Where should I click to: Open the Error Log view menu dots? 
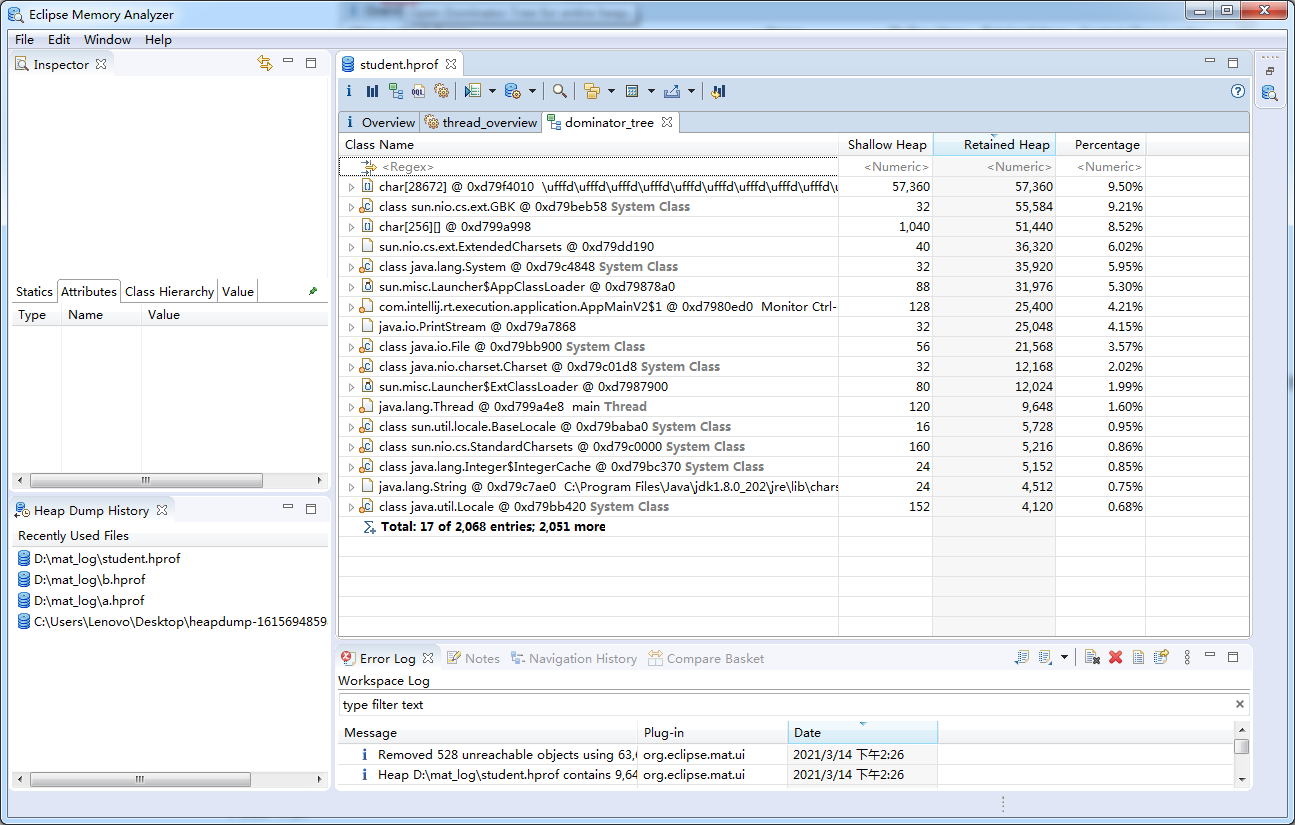pos(1187,657)
